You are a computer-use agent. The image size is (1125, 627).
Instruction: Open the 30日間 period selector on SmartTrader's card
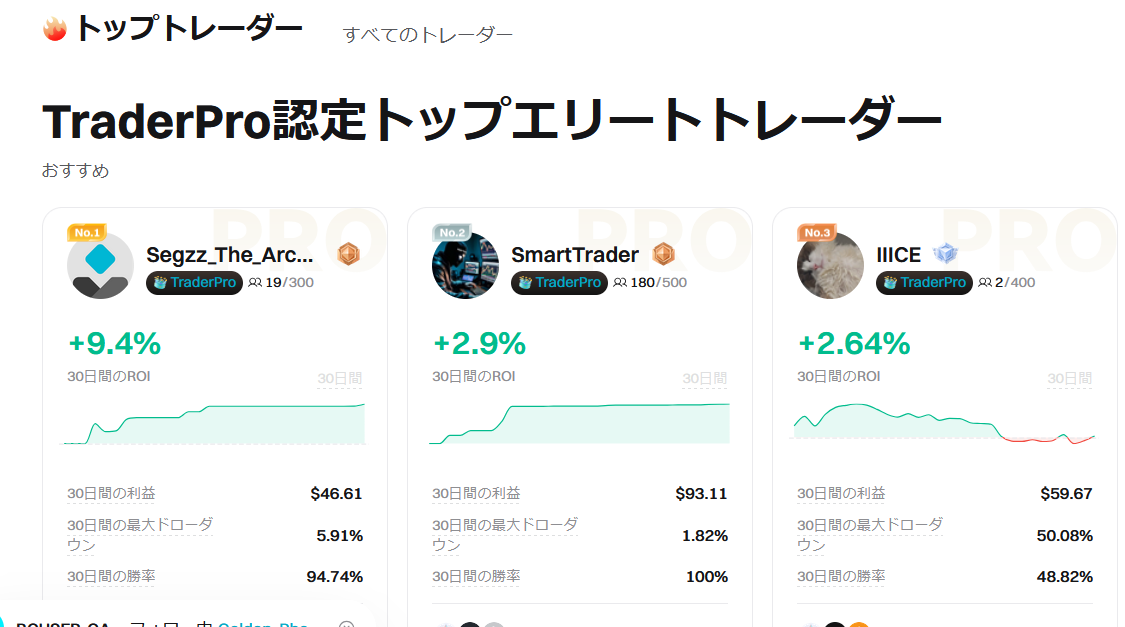(x=705, y=379)
